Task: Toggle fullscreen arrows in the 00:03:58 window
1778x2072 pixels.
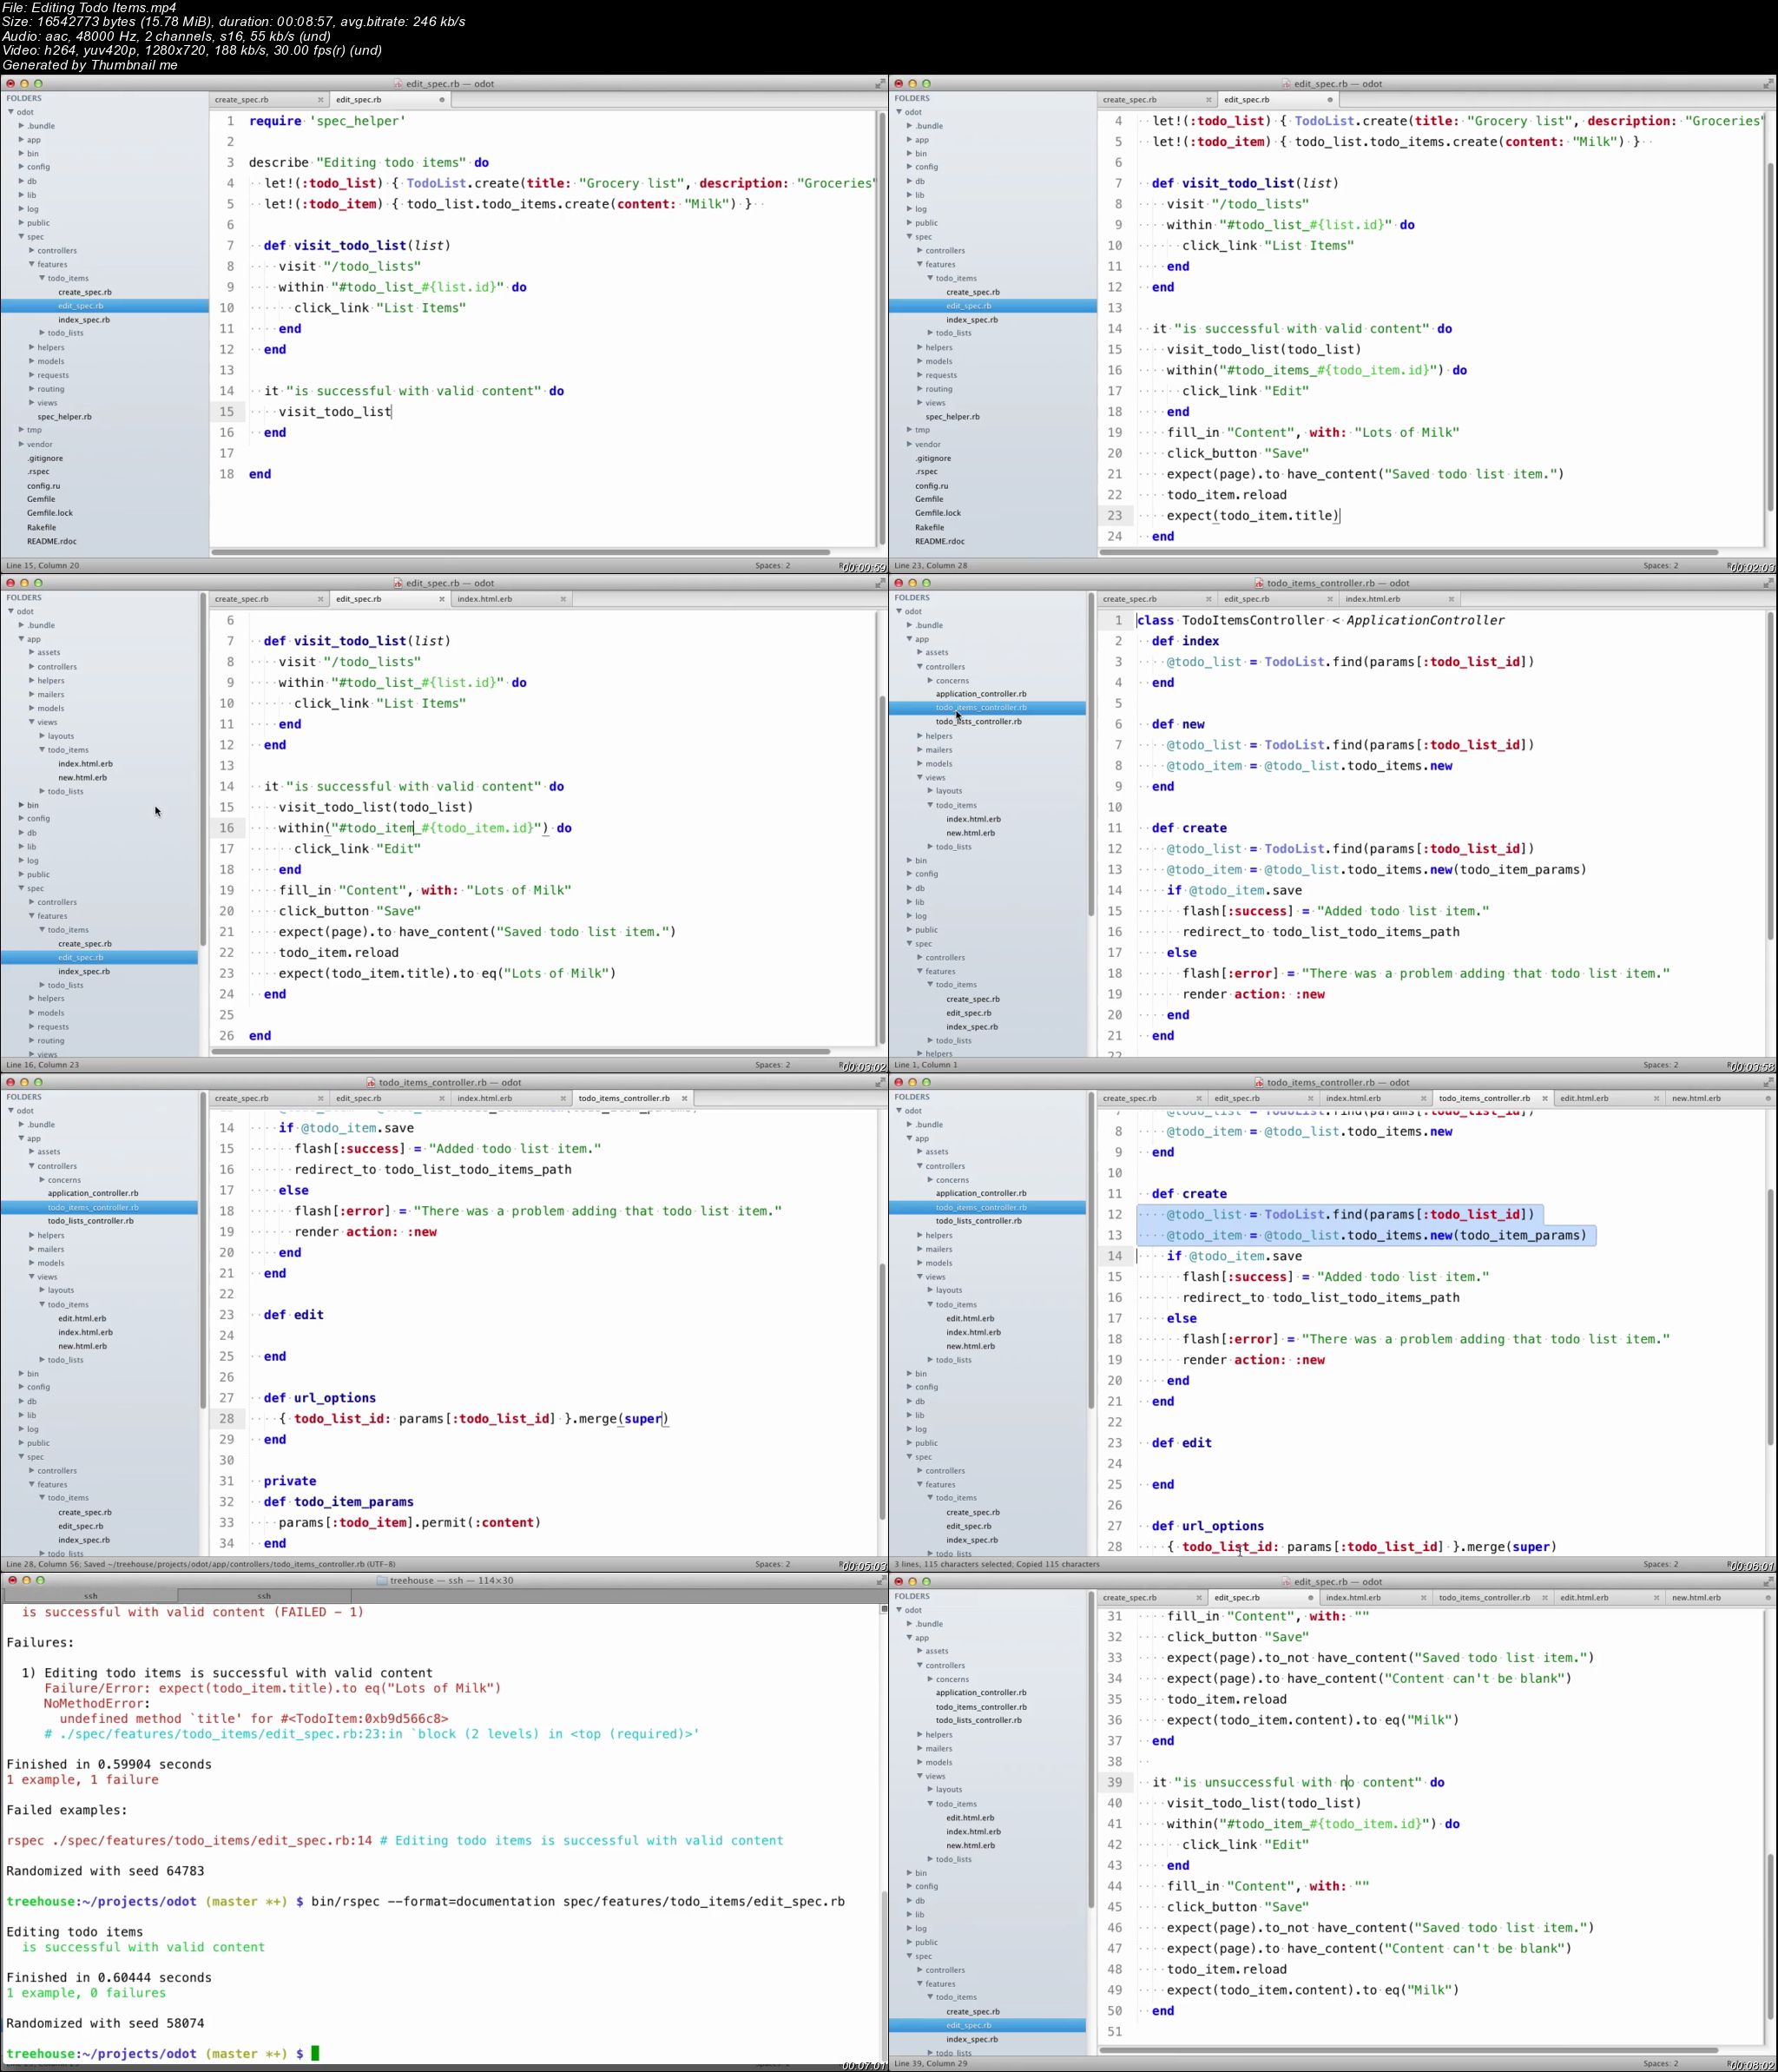Action: (x=1768, y=583)
